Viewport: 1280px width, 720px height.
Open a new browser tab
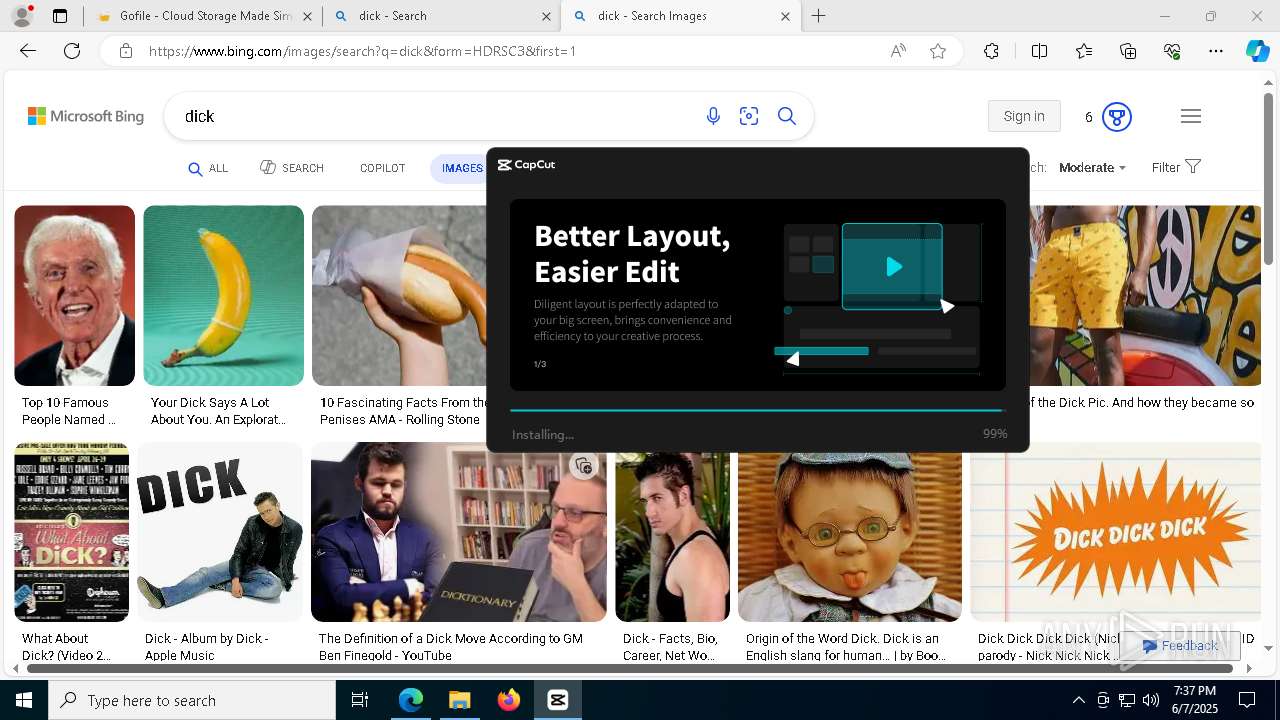tap(818, 16)
